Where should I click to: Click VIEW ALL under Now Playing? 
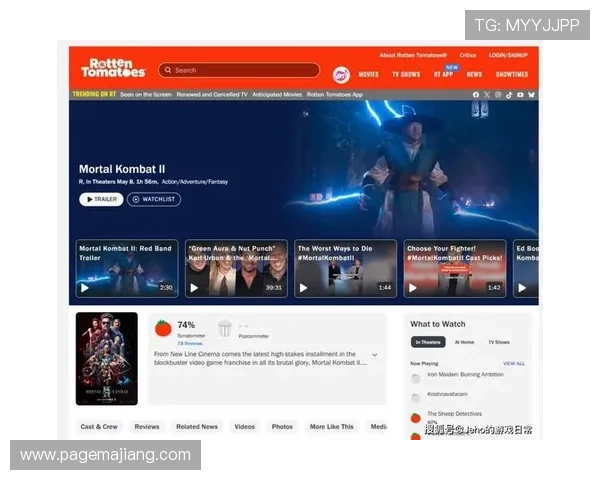tap(514, 364)
